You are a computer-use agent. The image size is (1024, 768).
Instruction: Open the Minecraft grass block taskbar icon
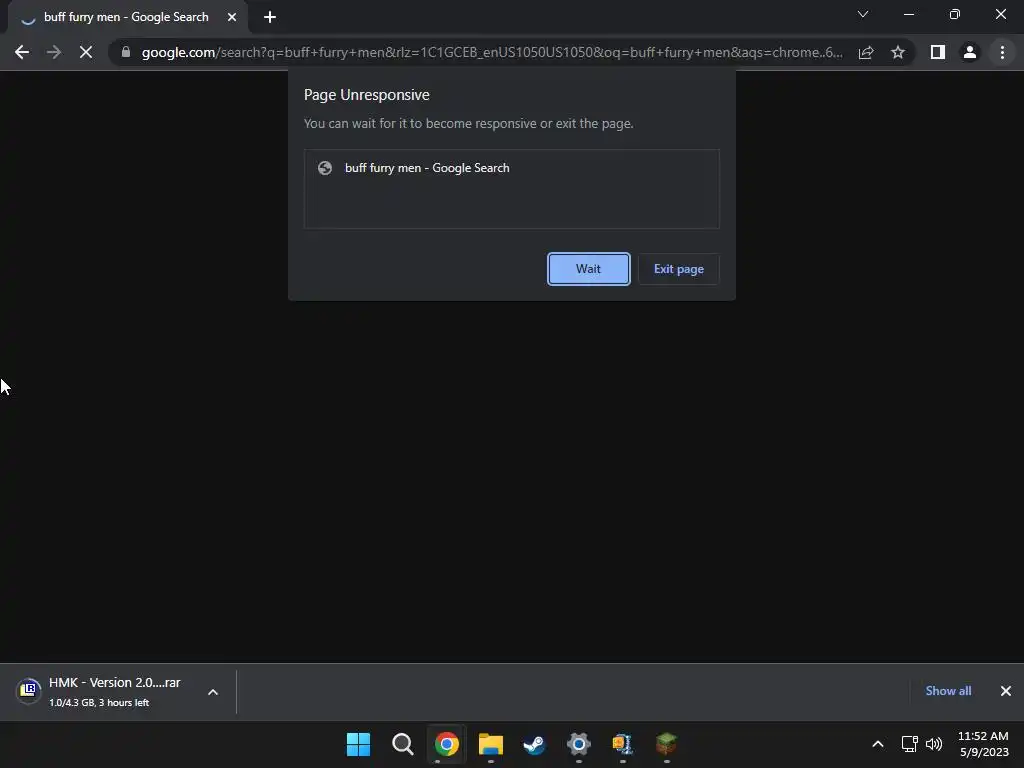coord(666,744)
